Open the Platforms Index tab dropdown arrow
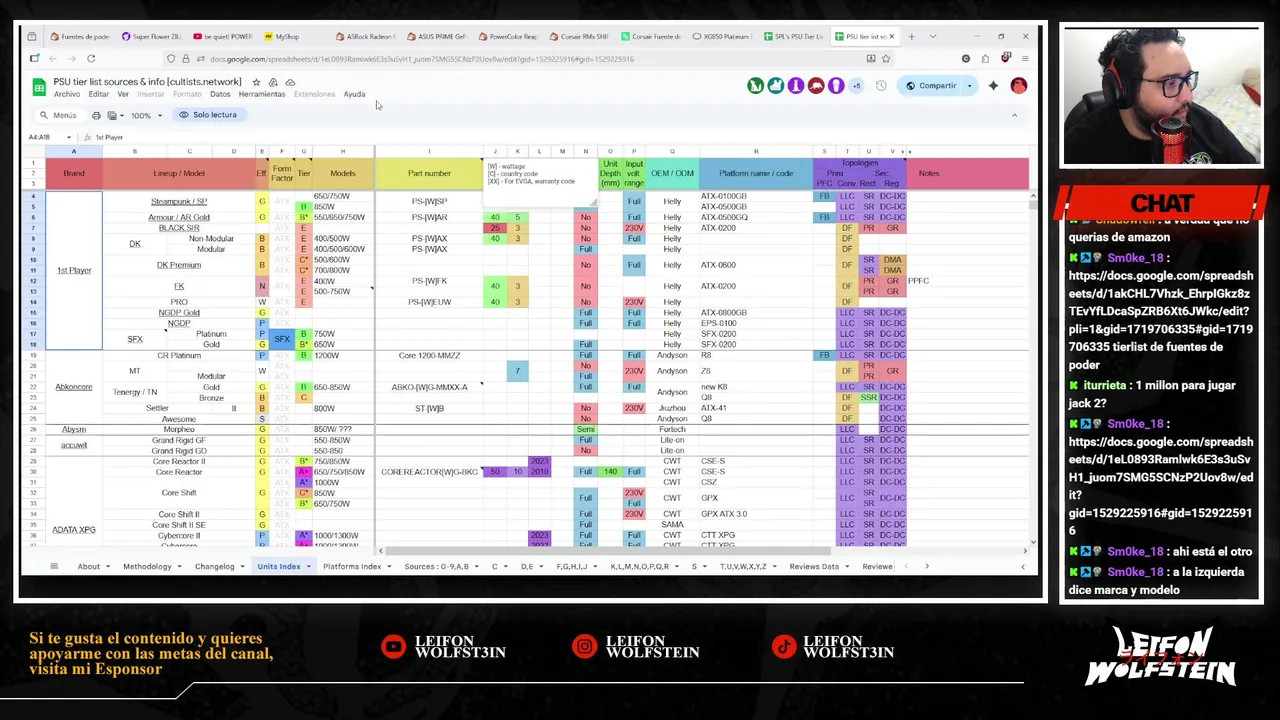Viewport: 1280px width, 720px height. pyautogui.click(x=391, y=567)
